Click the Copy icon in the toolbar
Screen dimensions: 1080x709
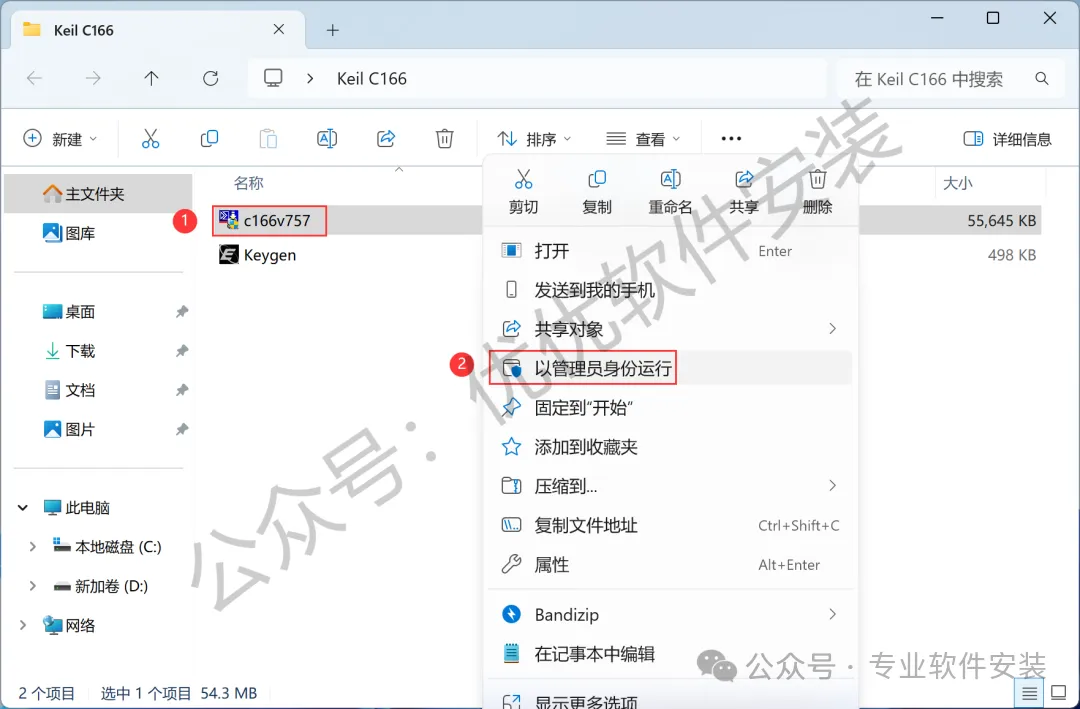click(x=209, y=138)
